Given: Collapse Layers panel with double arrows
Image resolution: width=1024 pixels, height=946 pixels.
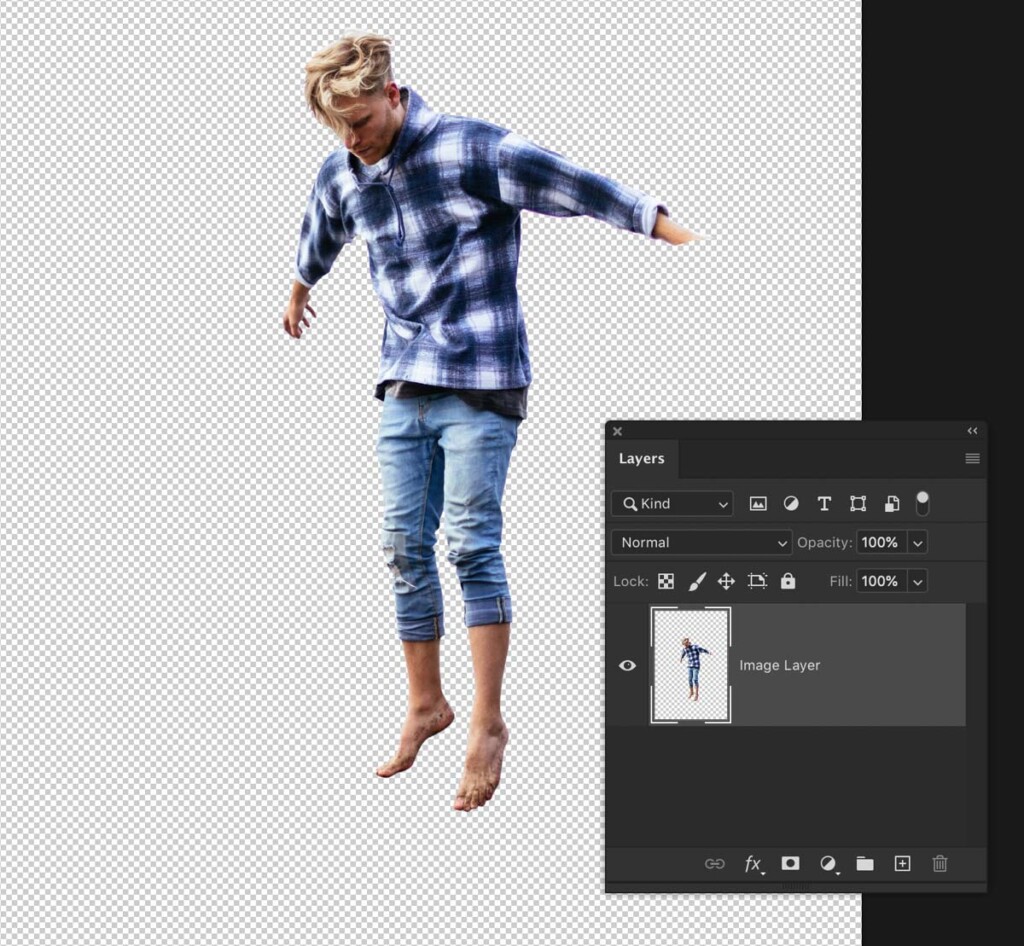Looking at the screenshot, I should pos(972,431).
